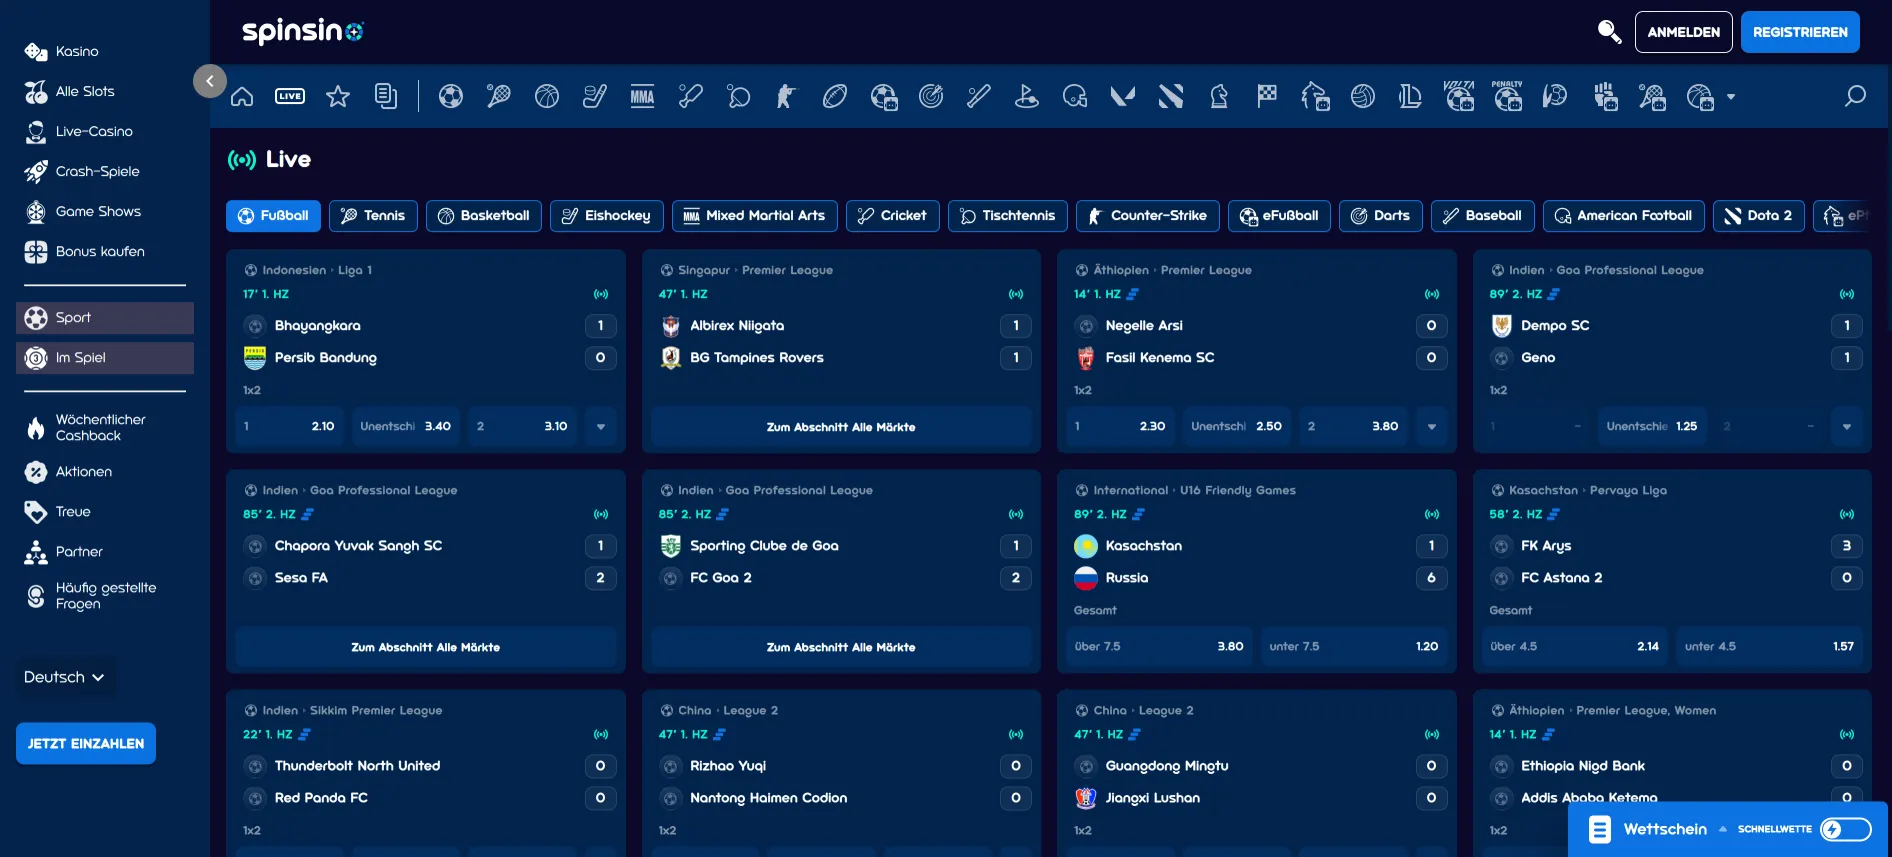Expand markets for Dempo SC match
This screenshot has width=1892, height=857.
tap(1847, 426)
